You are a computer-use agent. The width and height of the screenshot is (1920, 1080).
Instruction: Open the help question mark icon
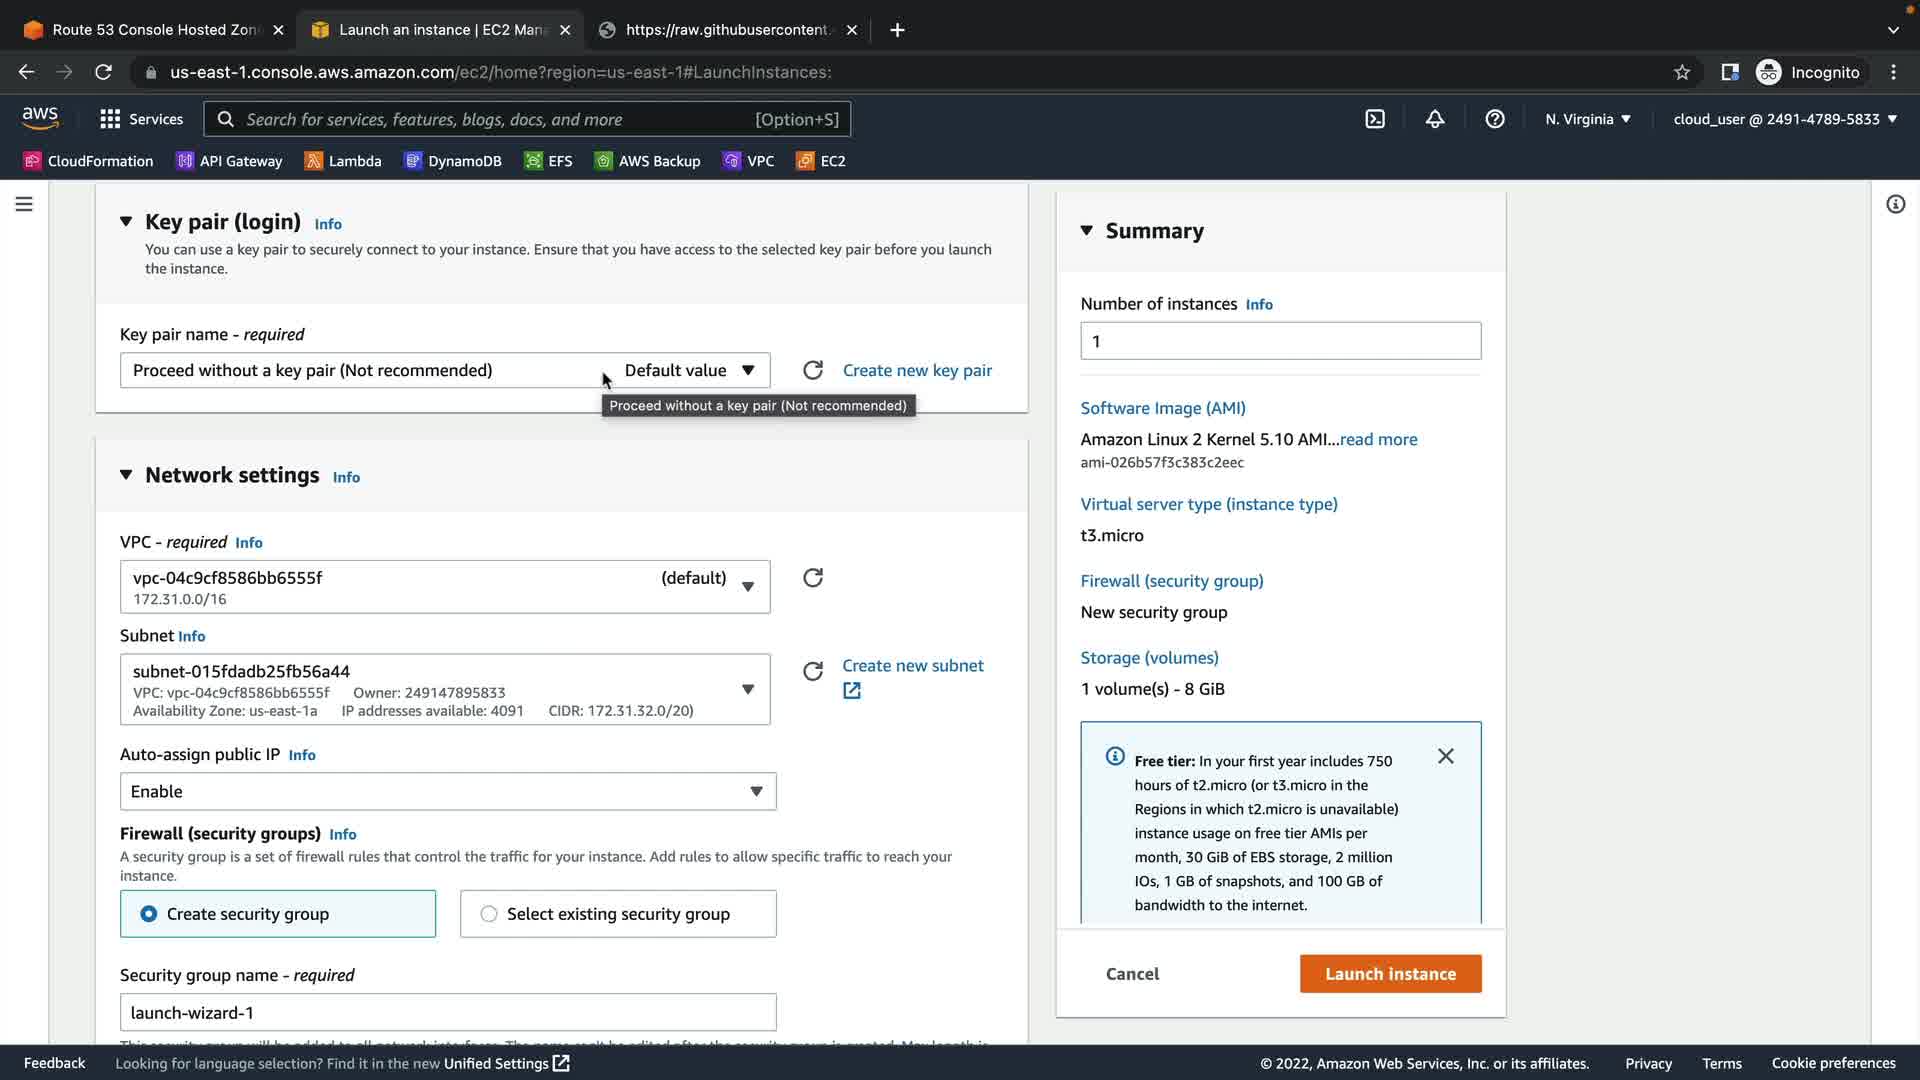tap(1495, 119)
